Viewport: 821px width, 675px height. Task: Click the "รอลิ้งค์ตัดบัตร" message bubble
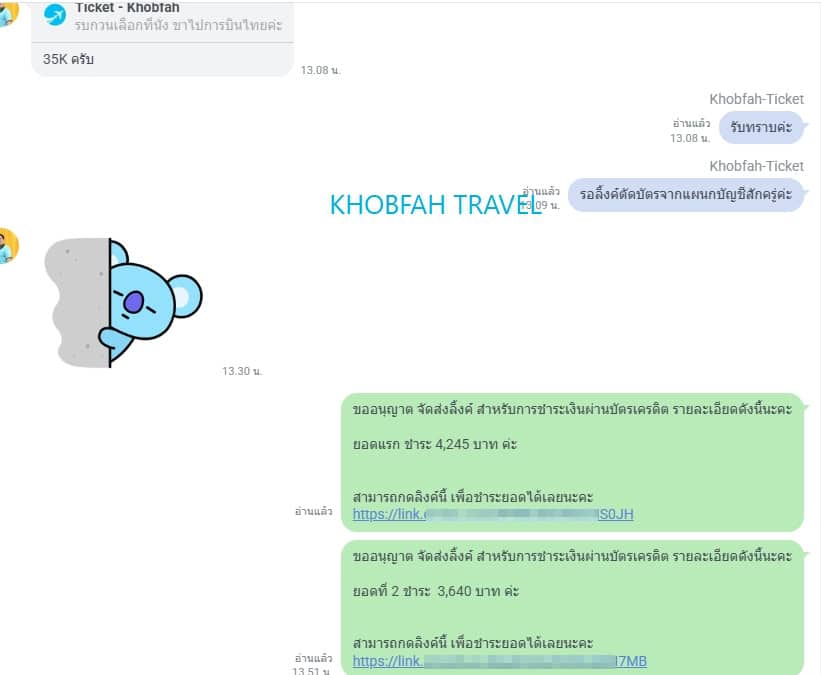click(685, 194)
